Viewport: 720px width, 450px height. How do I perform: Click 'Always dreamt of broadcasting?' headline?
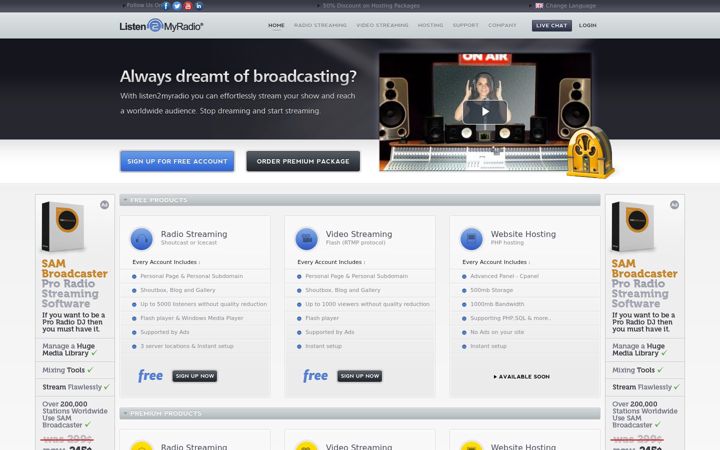tap(238, 76)
